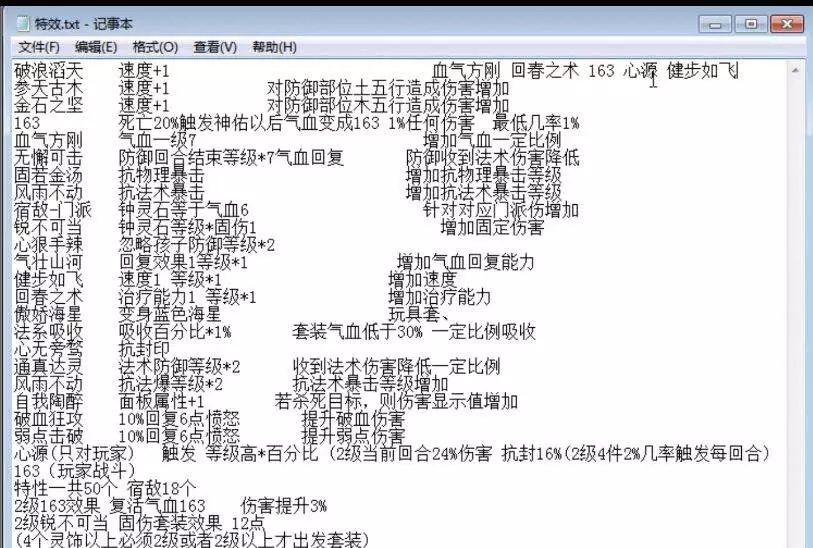Click on the text 增加治疗能力
The height and width of the screenshot is (548, 813).
point(440,297)
